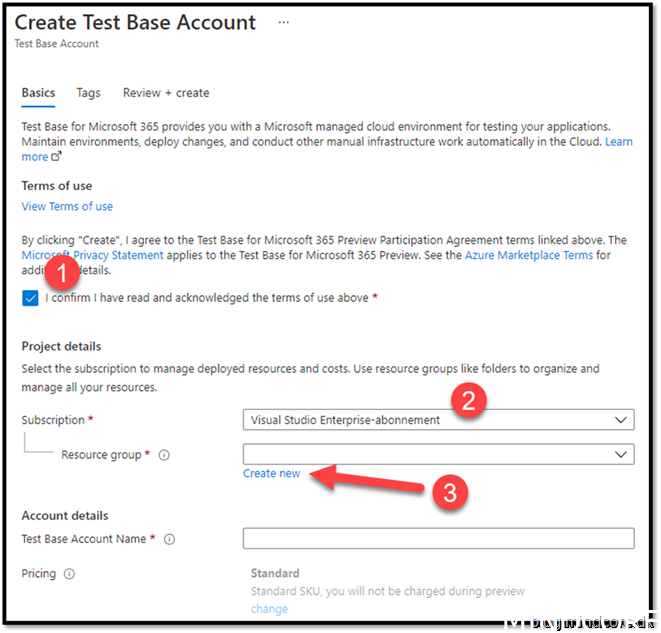This screenshot has height=633, width=661.
Task: Click the Test Base Account Name info icon
Action: 170,539
